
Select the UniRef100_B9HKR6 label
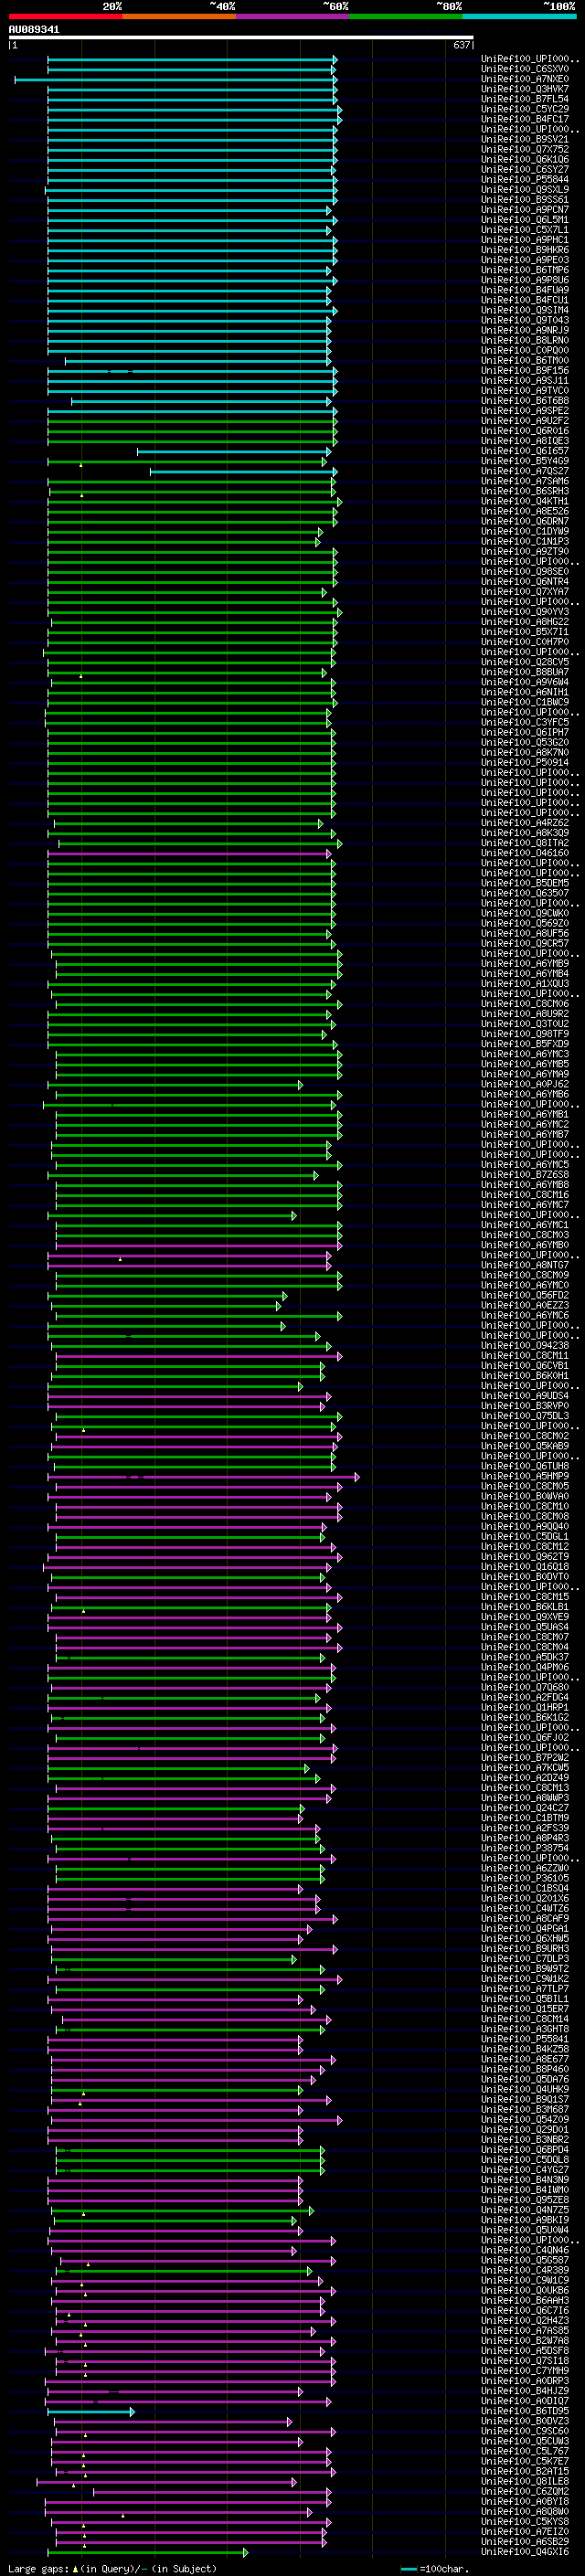click(x=525, y=250)
